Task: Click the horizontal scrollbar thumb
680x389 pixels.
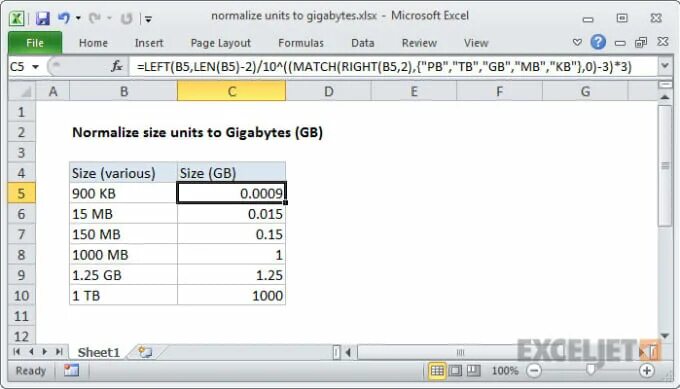Action: point(460,352)
